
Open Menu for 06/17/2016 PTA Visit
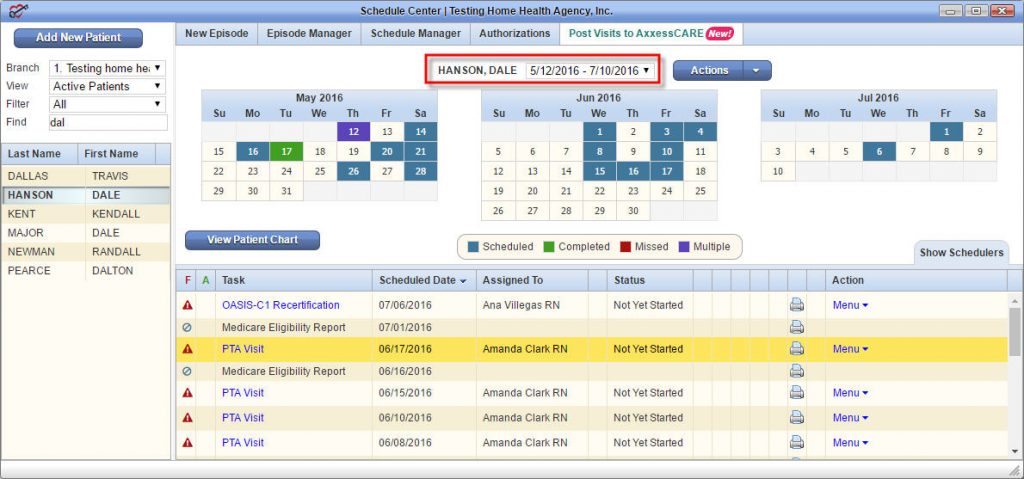coord(850,349)
